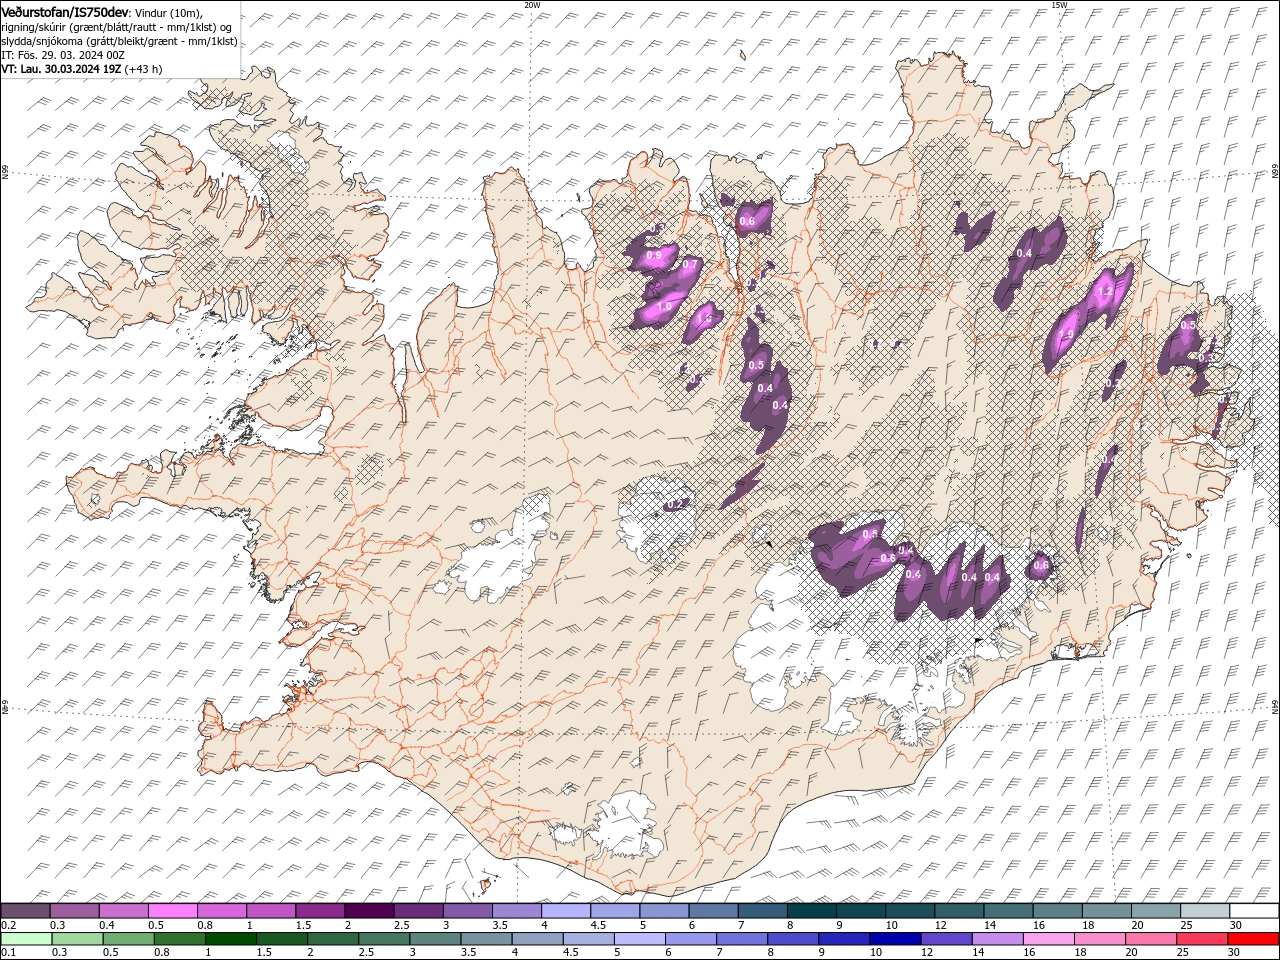The image size is (1280, 960).
Task: Pick the teal swatch labeled 10
Action: tap(910, 911)
